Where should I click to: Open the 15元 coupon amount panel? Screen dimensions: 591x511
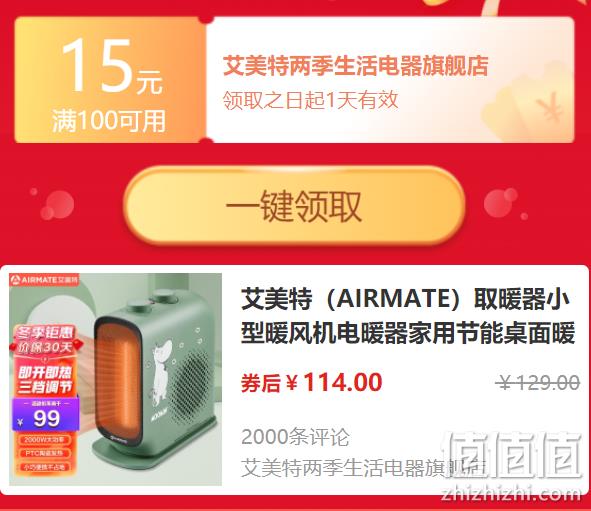click(111, 80)
